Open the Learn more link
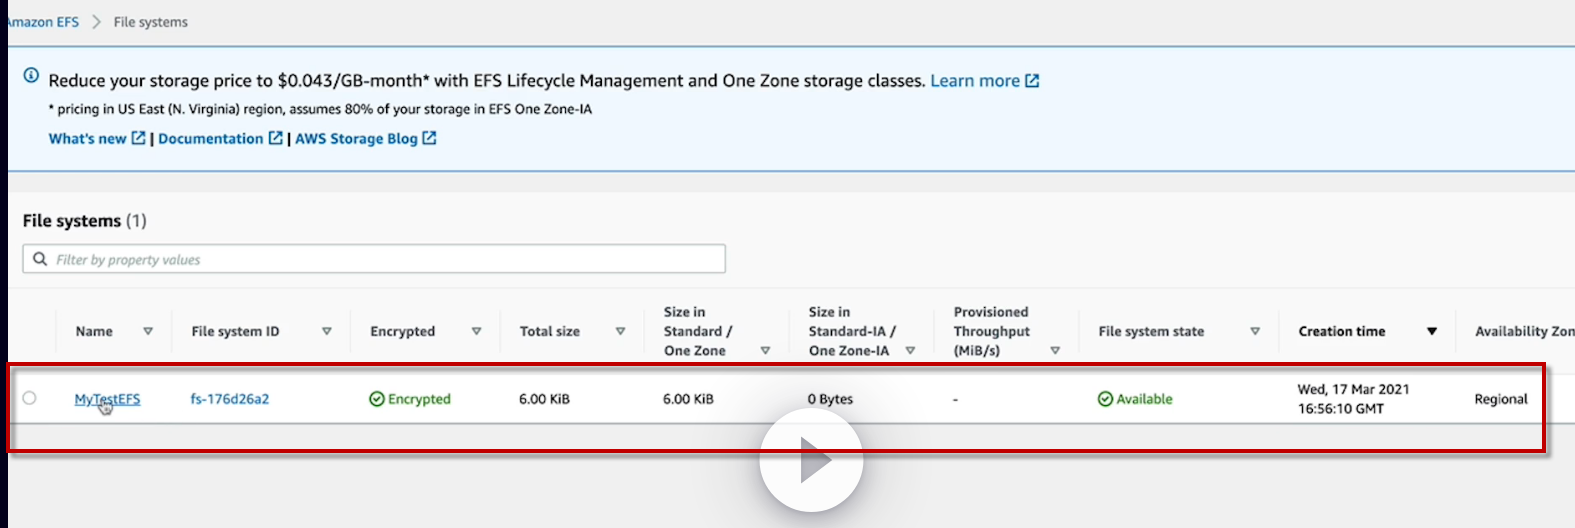 pos(984,81)
